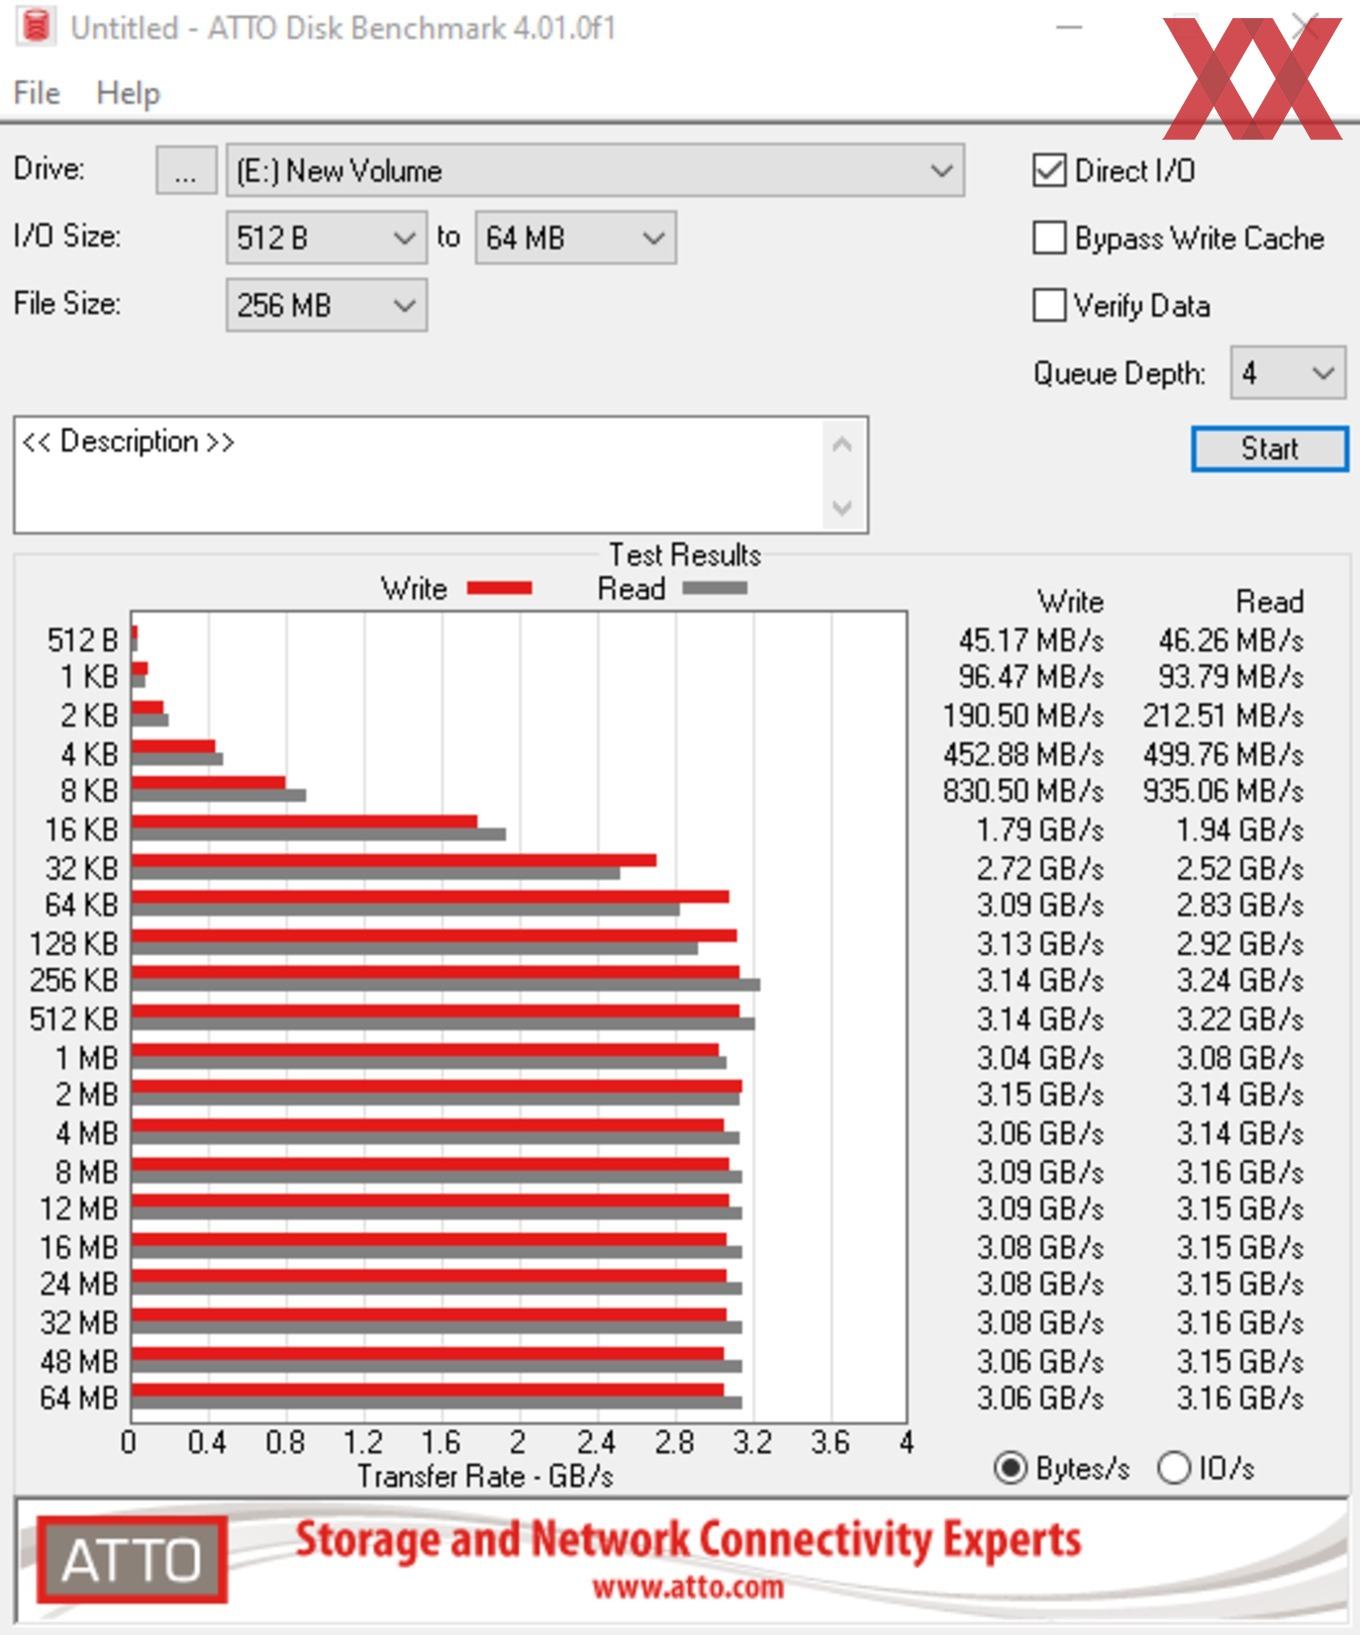
Task: Click the Write column header
Action: (1071, 602)
